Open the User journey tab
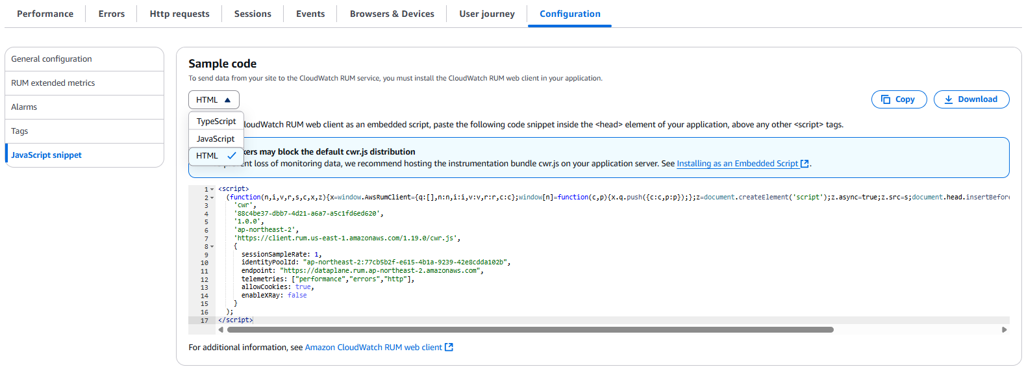The image size is (1024, 369). [x=487, y=14]
